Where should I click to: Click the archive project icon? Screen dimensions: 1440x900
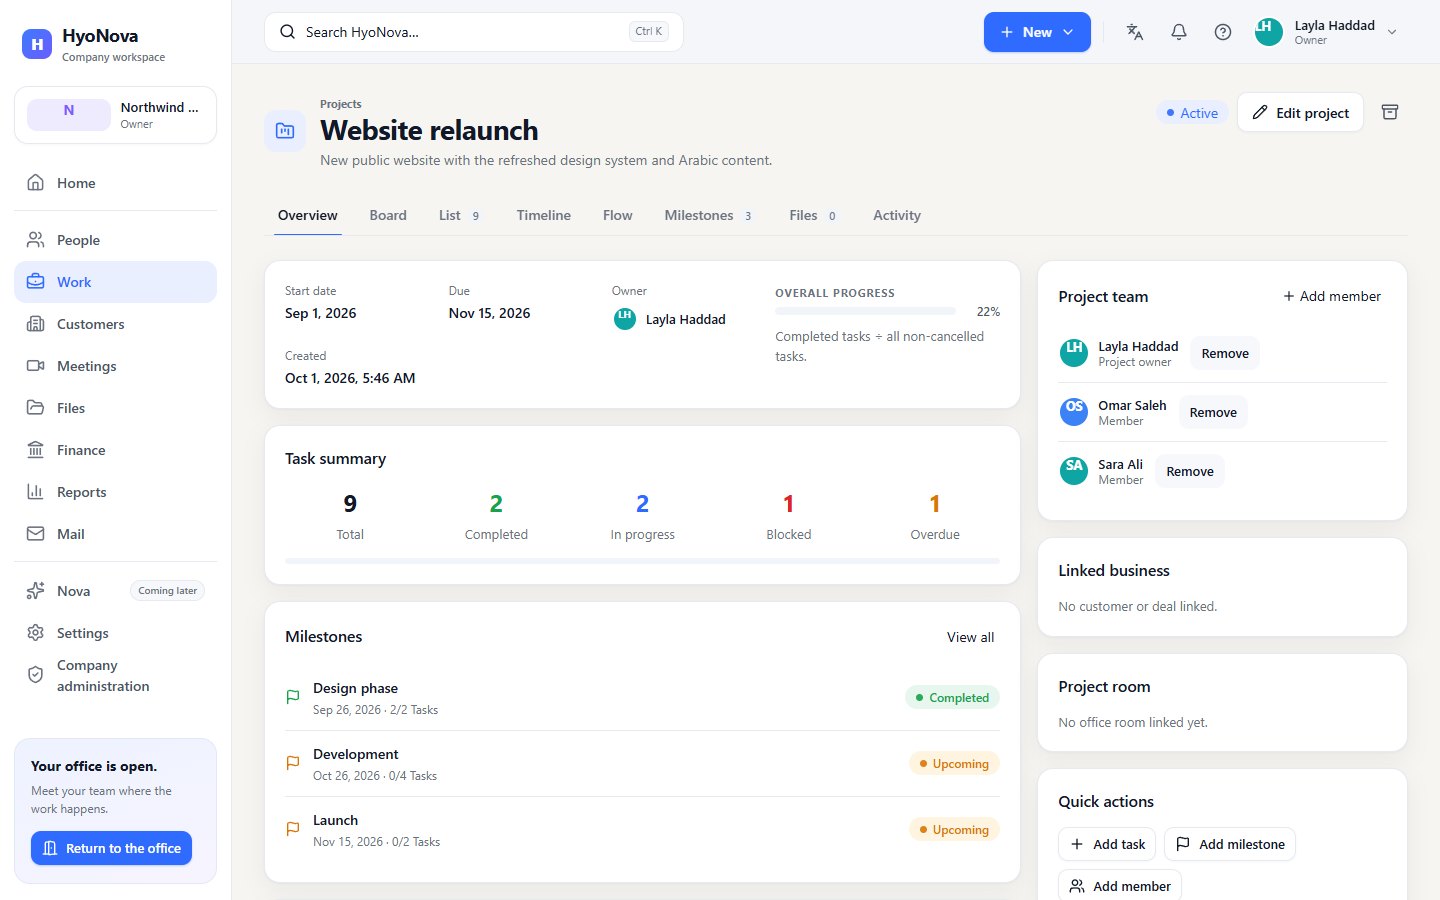[x=1390, y=112]
